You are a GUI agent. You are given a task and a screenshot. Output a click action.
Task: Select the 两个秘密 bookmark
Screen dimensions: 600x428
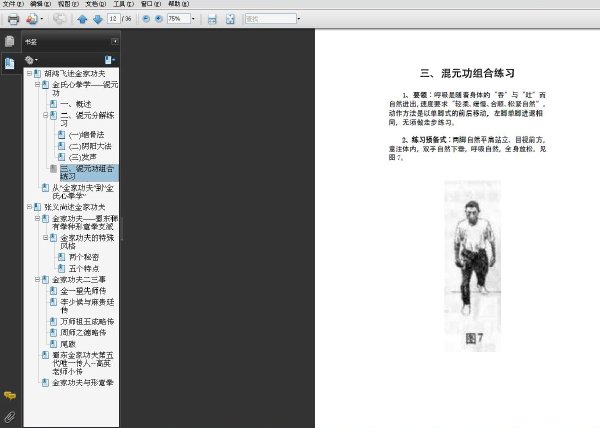pos(84,257)
